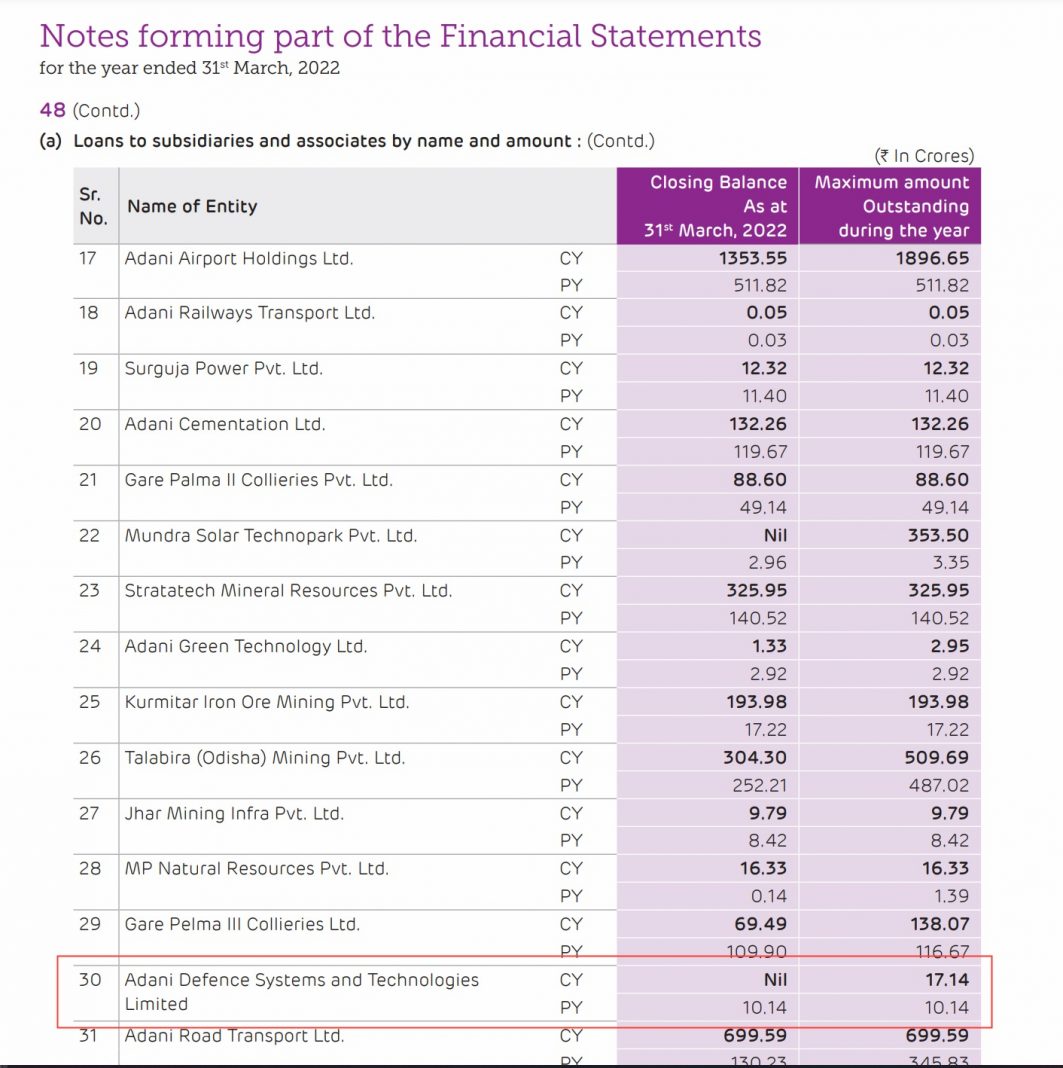The image size is (1063, 1068).
Task: Click Adani Road Transport Ltd. entity name
Action: (x=234, y=1036)
